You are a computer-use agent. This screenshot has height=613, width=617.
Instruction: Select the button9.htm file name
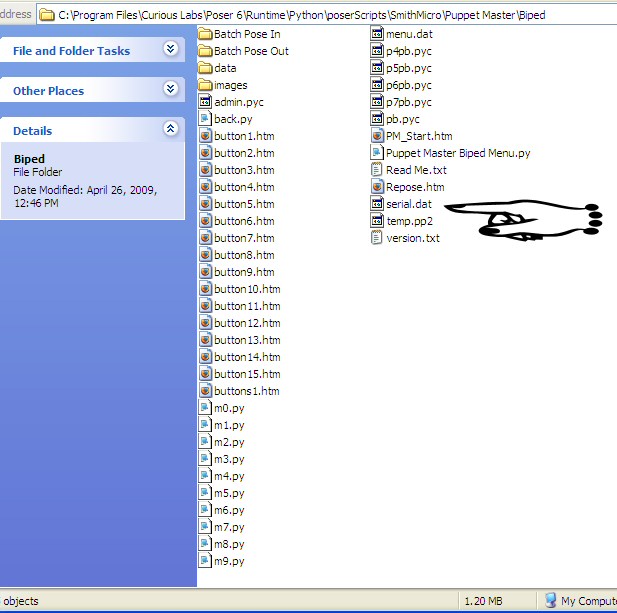coord(244,272)
